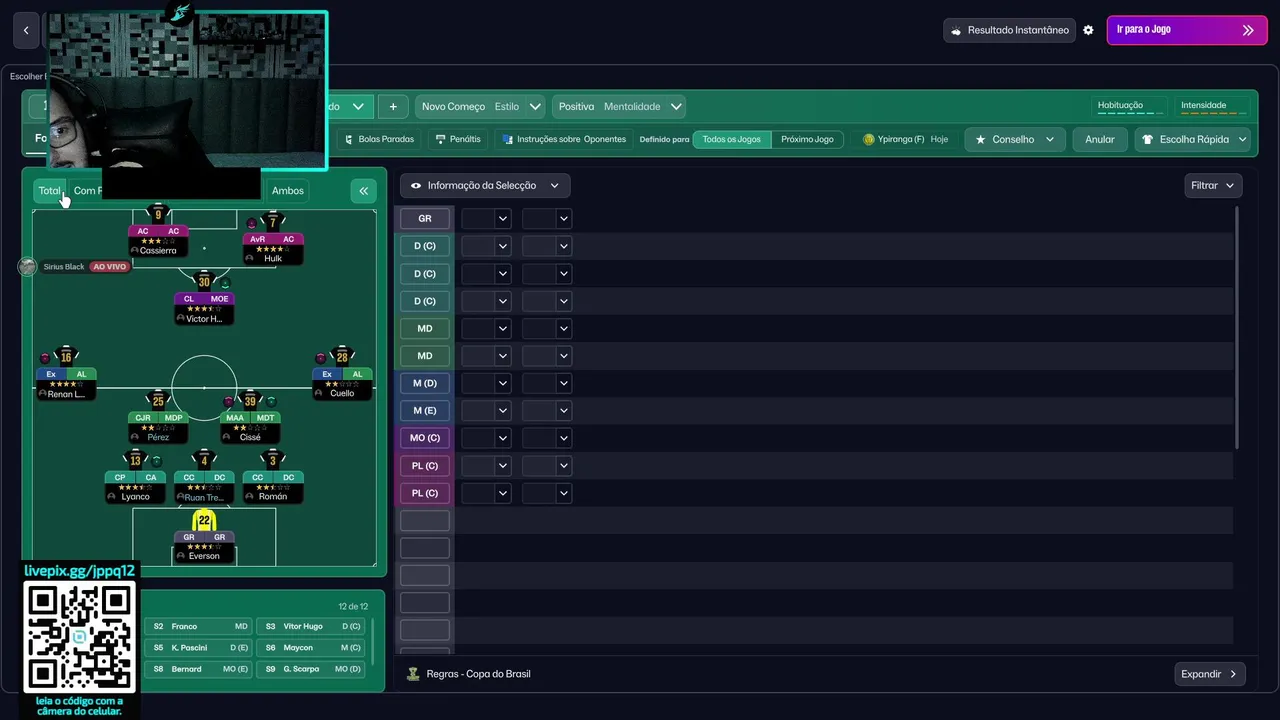The height and width of the screenshot is (720, 1280).
Task: Click the AvR role on Hulk
Action: click(x=258, y=239)
